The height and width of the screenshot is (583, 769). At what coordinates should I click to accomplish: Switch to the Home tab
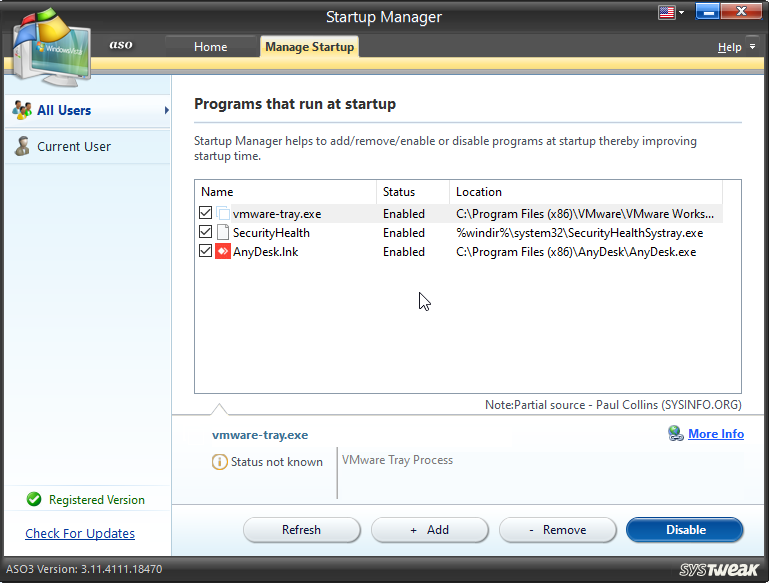[x=210, y=47]
